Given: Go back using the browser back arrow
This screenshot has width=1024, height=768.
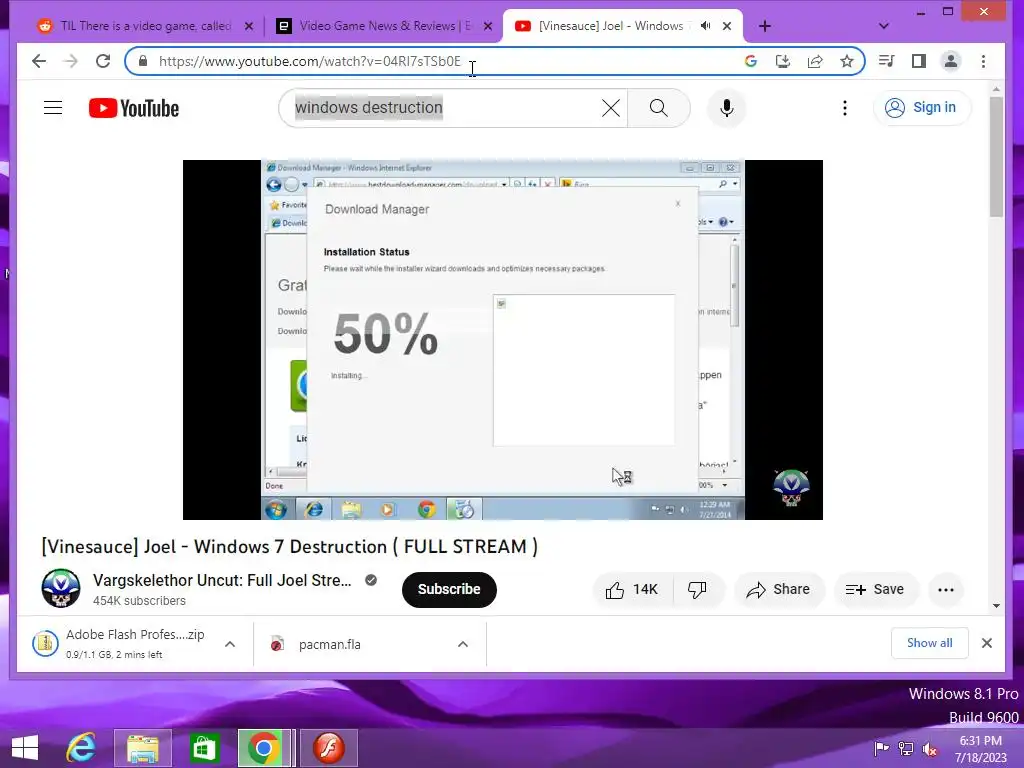Looking at the screenshot, I should 39,61.
